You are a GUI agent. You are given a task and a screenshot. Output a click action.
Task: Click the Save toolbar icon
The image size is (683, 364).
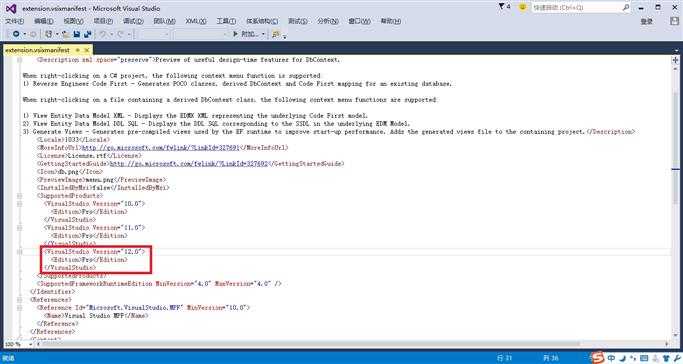(77, 34)
